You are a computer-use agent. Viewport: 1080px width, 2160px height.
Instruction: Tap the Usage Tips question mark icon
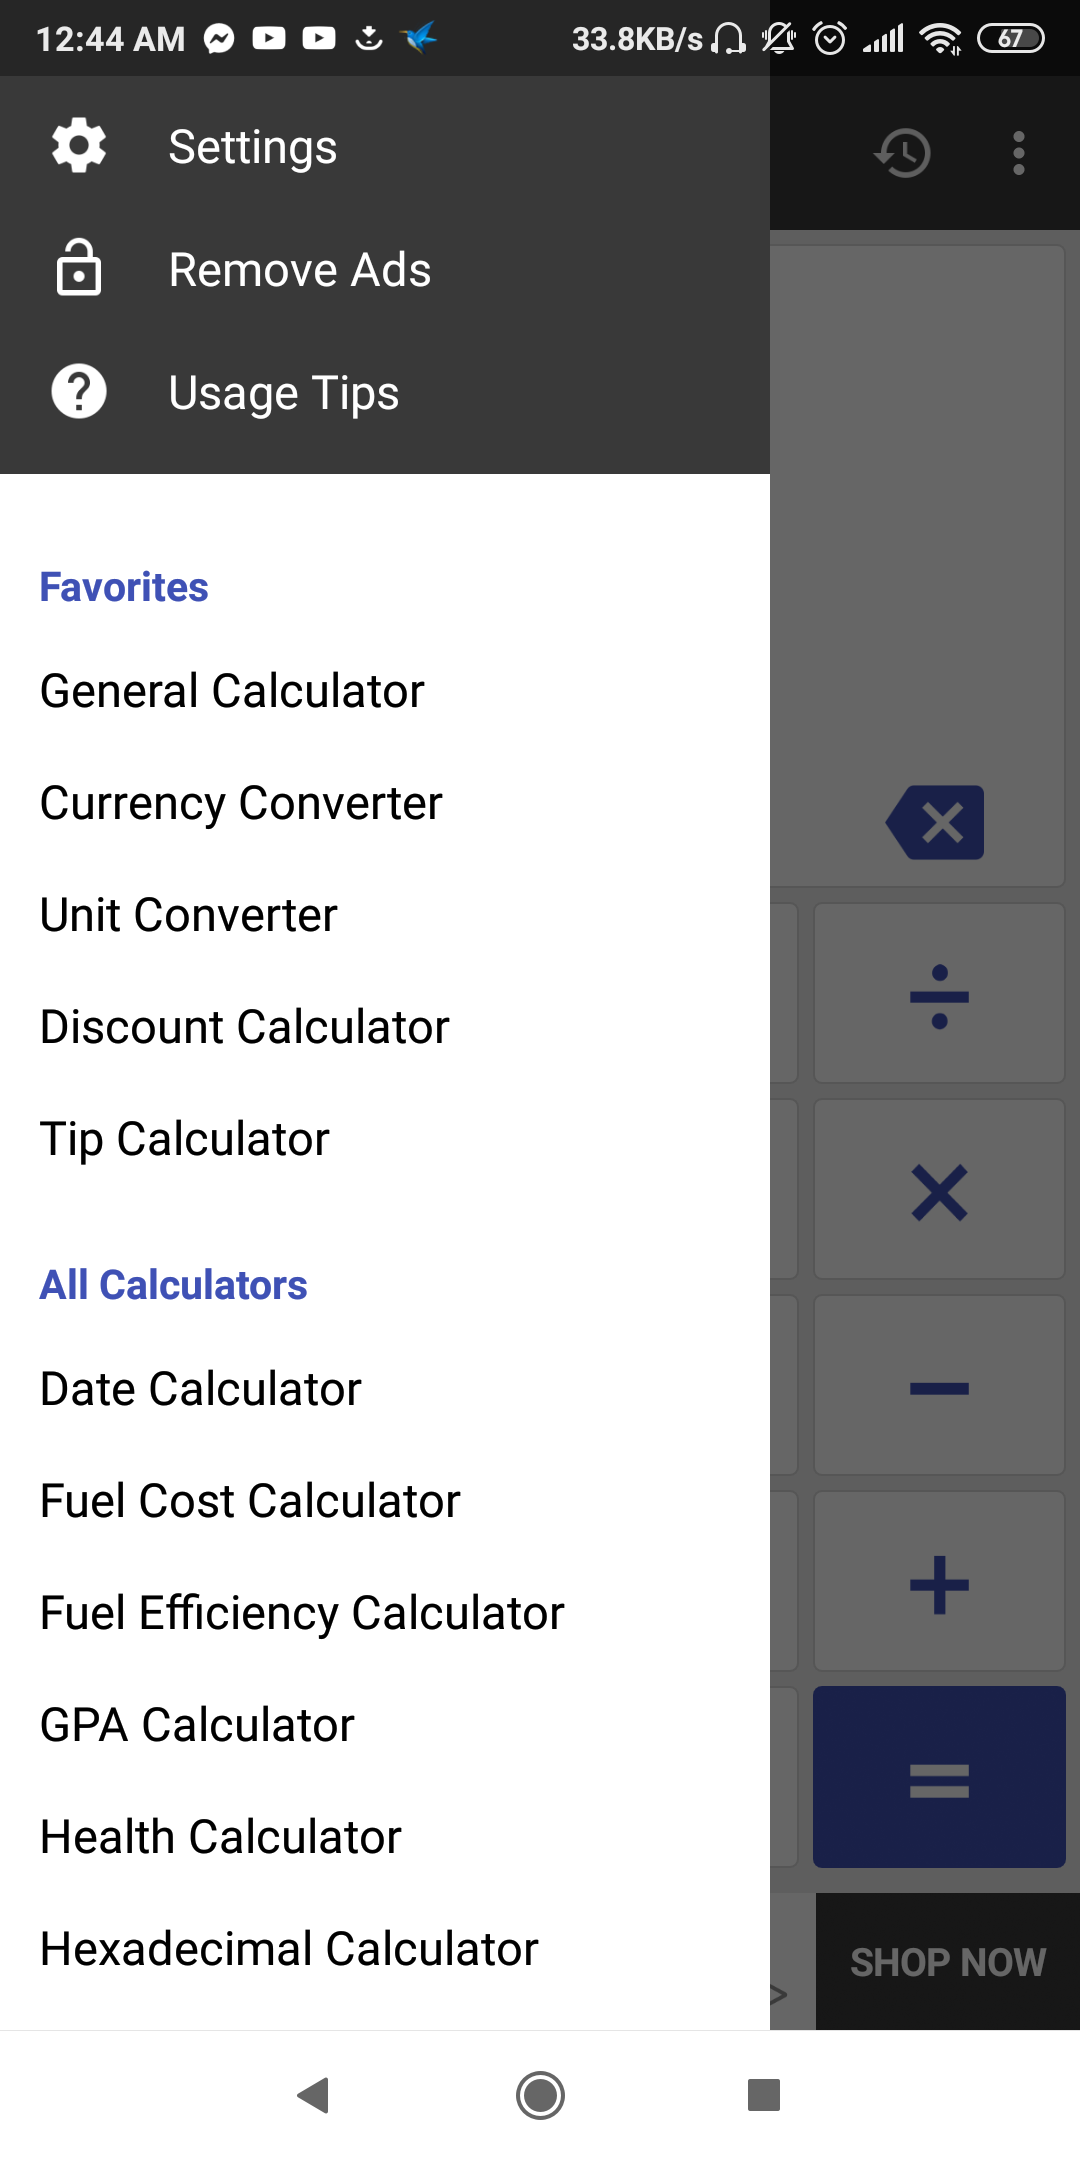tap(79, 392)
